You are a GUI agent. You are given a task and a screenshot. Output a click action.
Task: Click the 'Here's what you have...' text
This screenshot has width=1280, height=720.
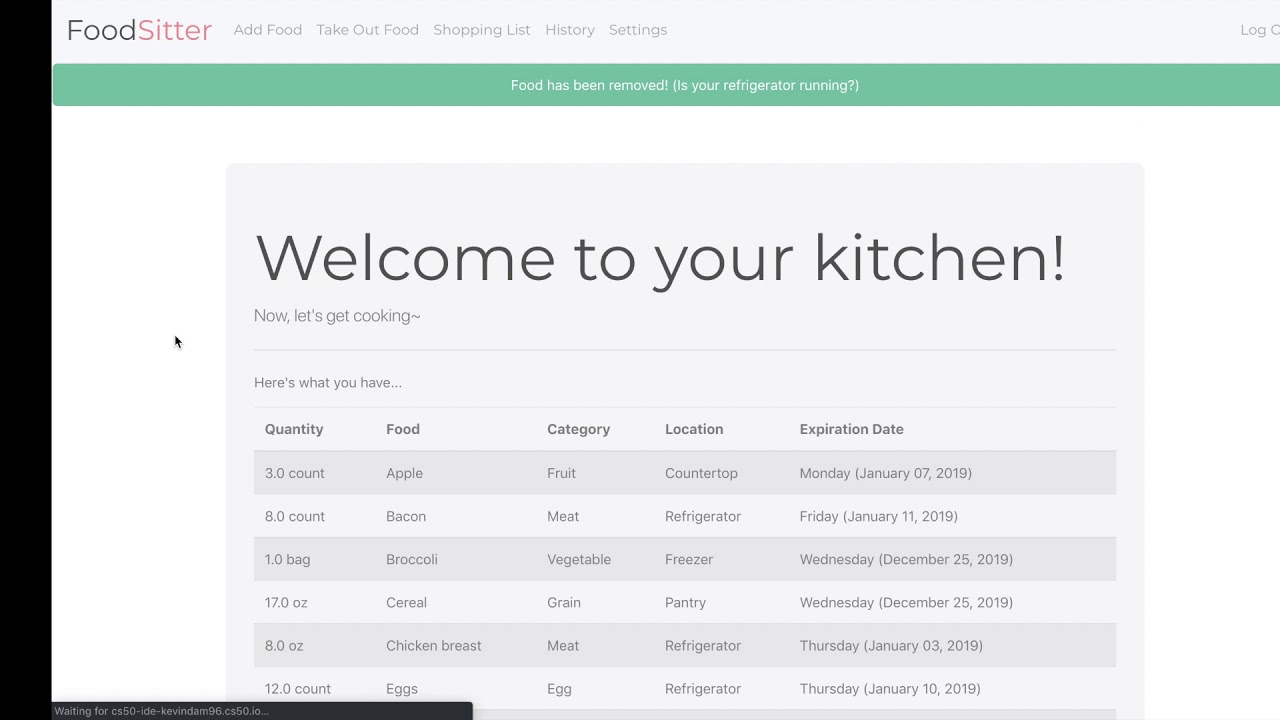pyautogui.click(x=328, y=383)
